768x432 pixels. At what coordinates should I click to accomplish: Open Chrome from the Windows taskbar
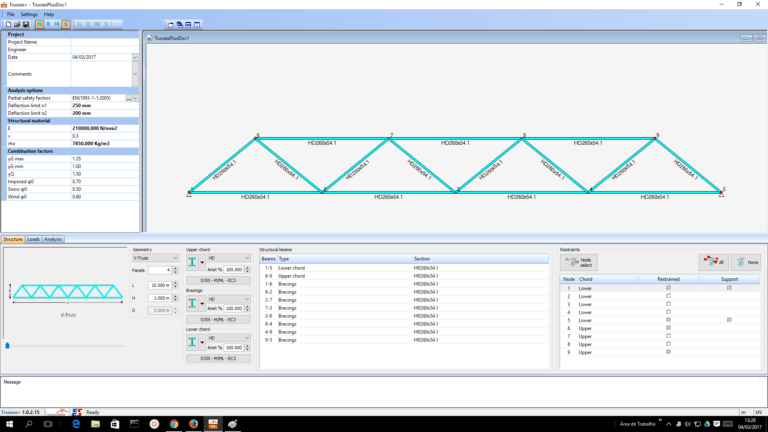(x=174, y=424)
